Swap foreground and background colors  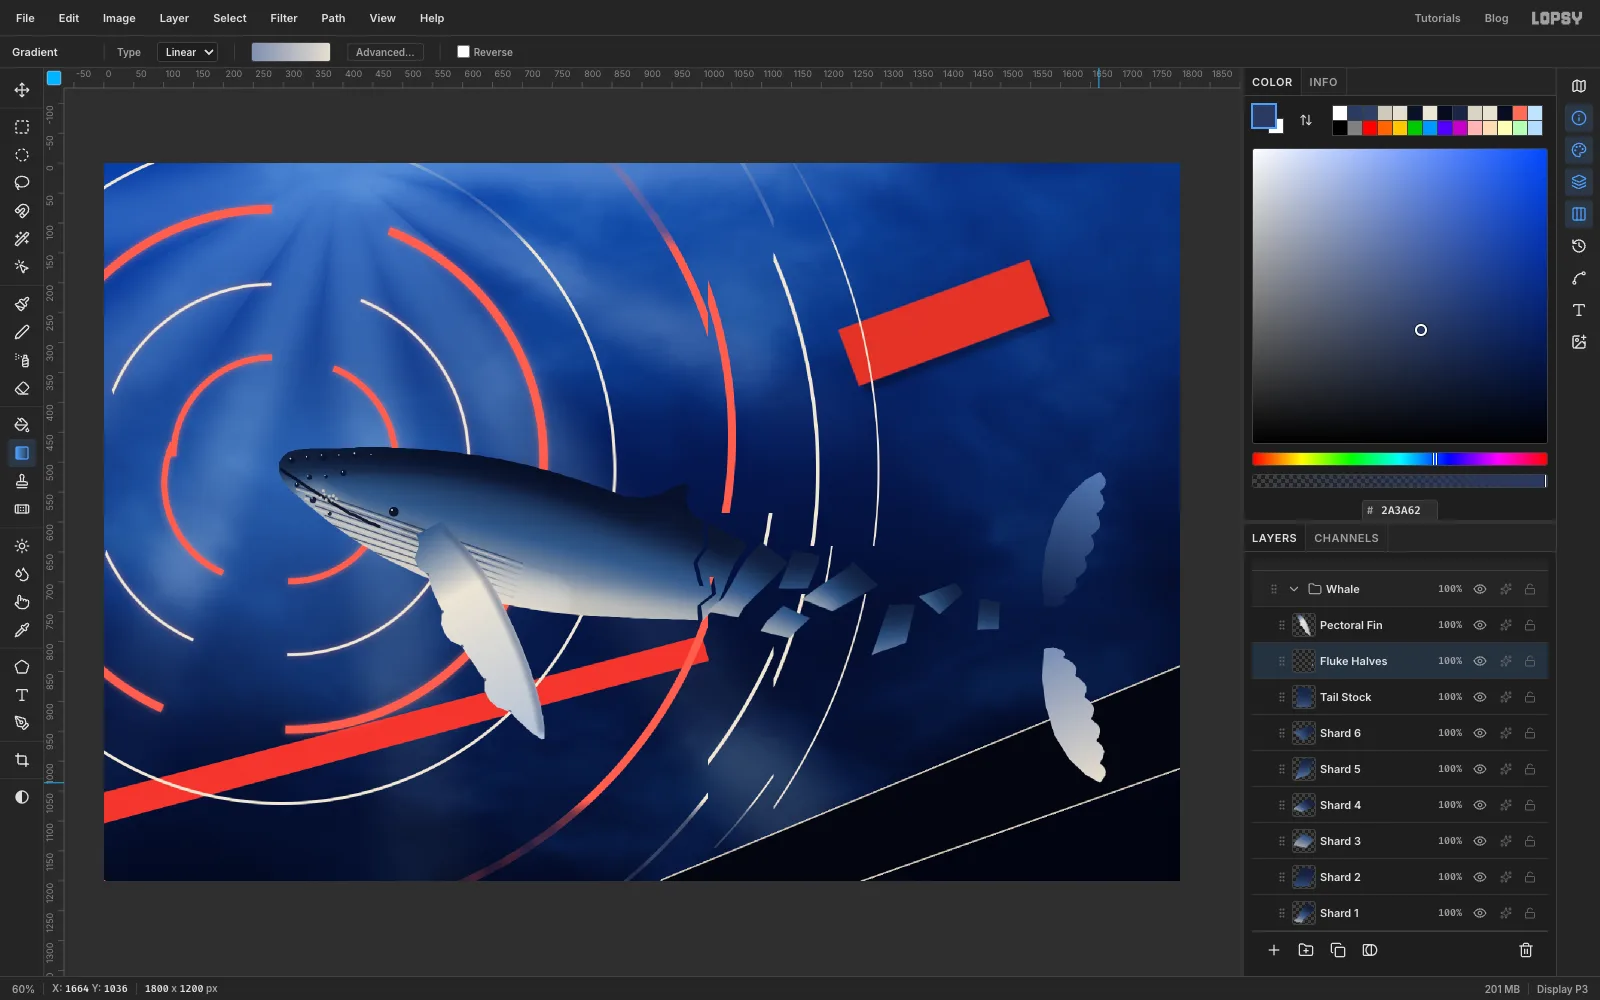tap(1306, 120)
